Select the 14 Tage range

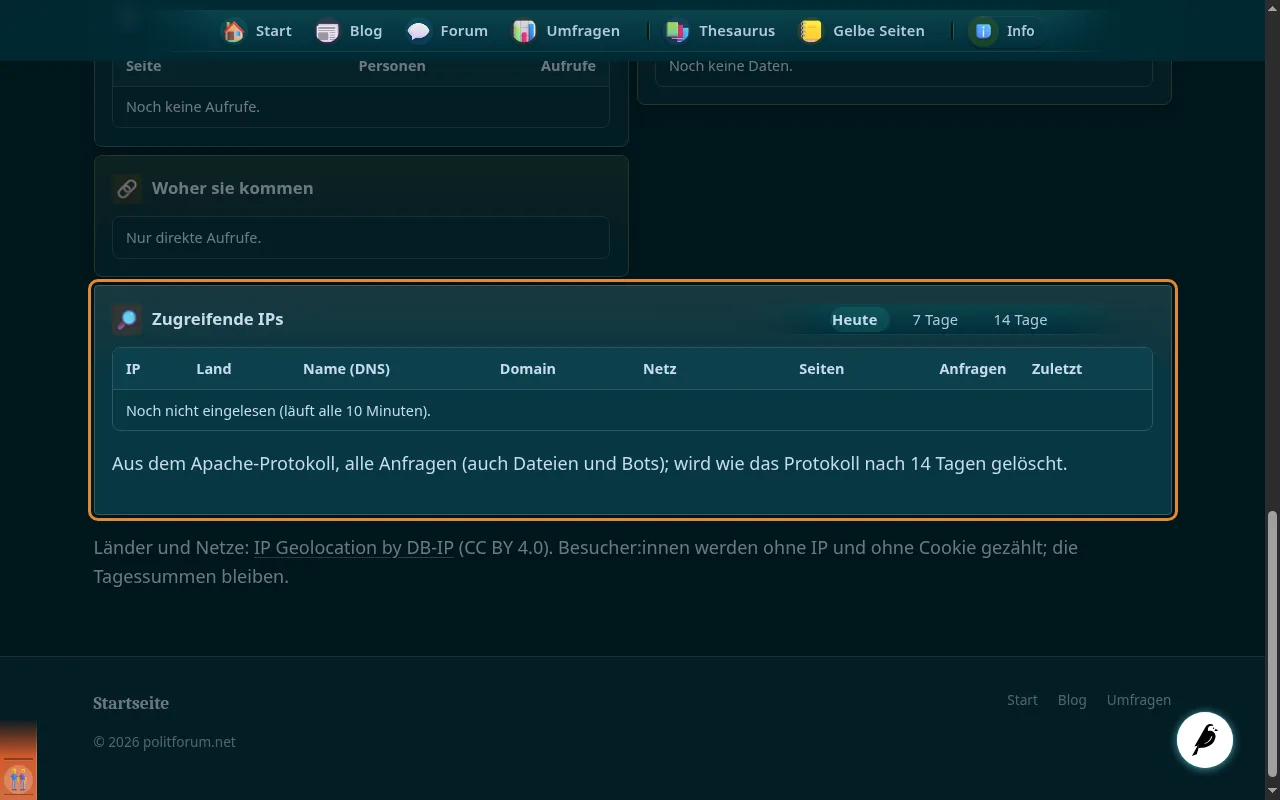point(1020,320)
